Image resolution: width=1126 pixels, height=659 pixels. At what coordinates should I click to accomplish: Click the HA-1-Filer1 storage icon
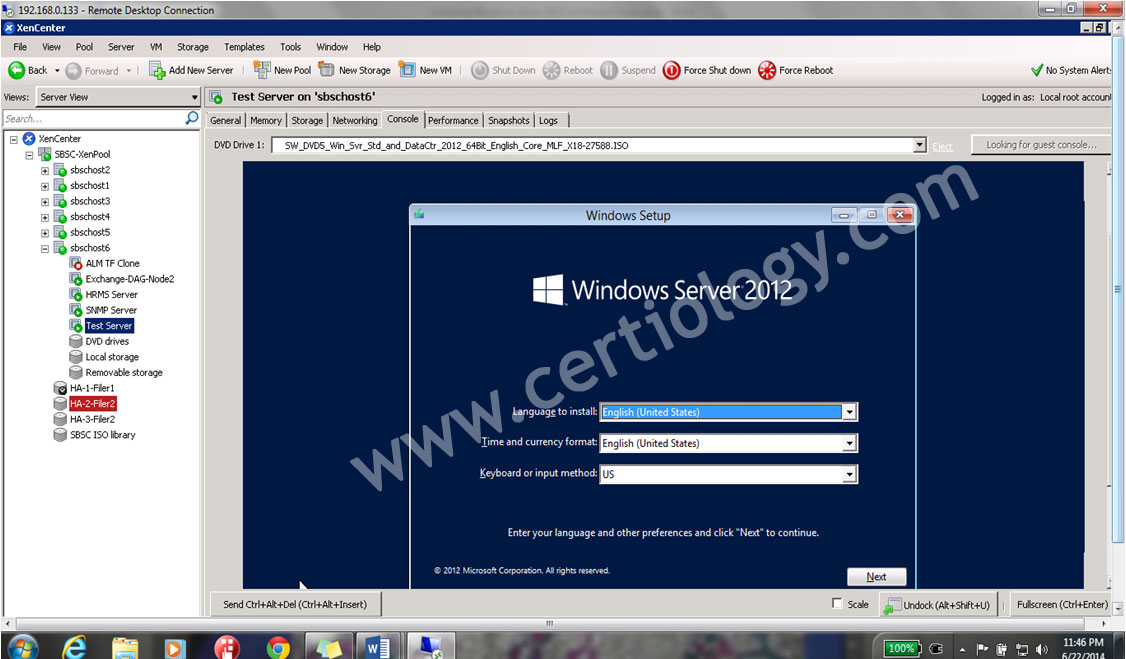tap(60, 388)
